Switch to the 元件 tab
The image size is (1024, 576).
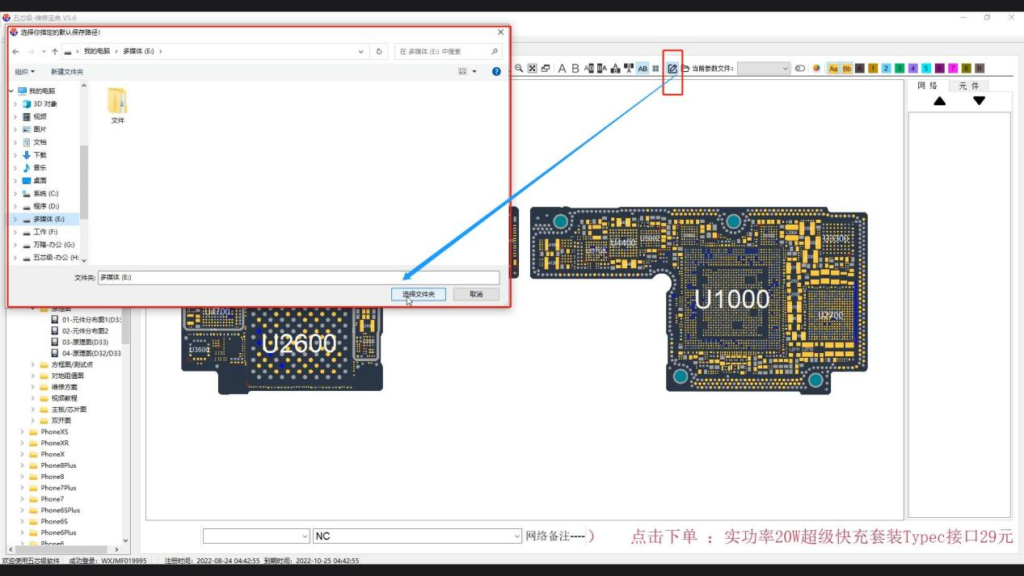(968, 86)
